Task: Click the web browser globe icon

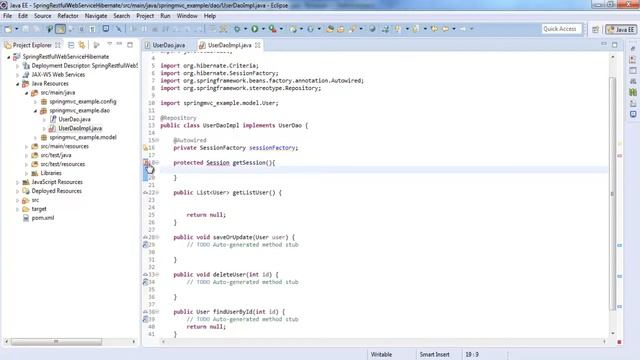Action: pos(372,29)
